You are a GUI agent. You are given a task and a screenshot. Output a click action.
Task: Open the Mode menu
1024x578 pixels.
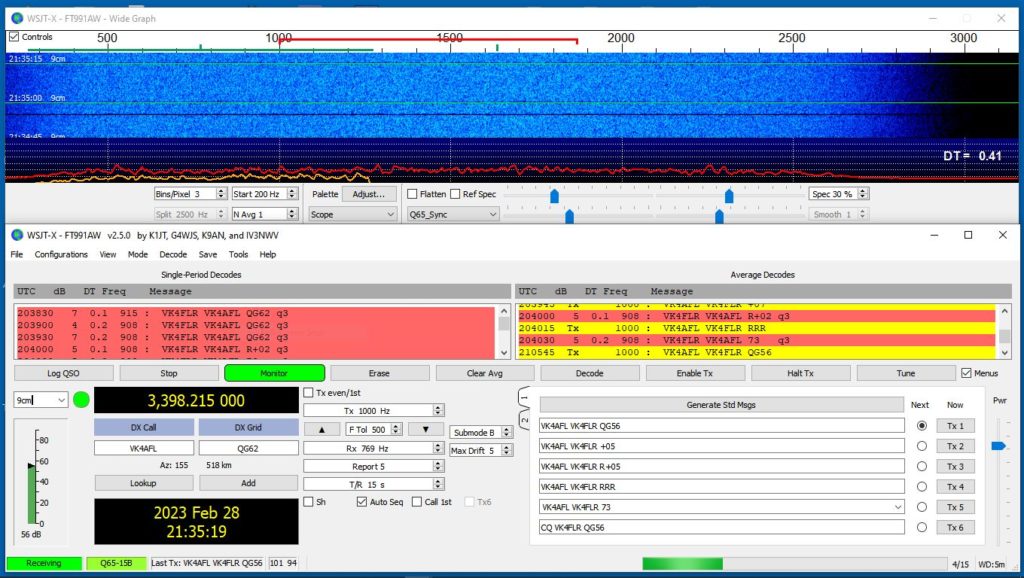coord(137,254)
